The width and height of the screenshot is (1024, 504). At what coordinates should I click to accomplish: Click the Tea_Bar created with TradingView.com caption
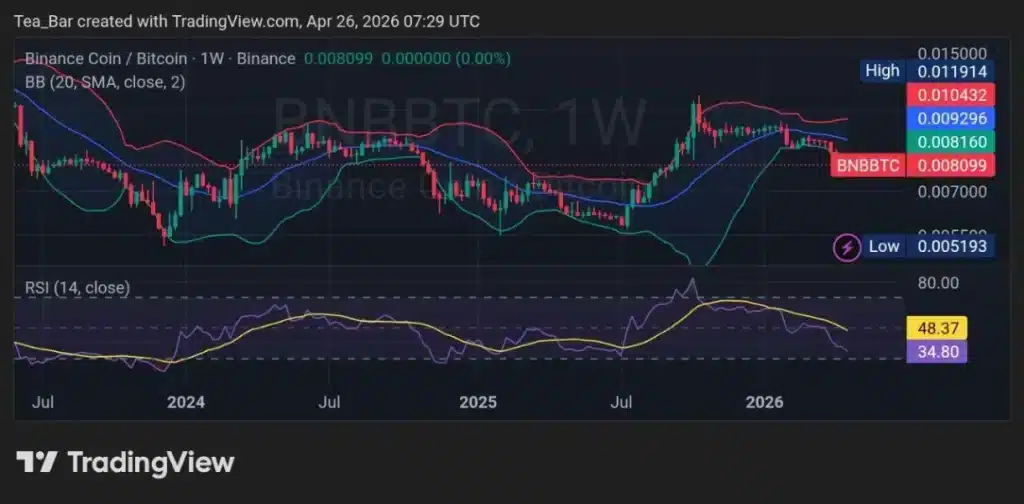tap(247, 22)
